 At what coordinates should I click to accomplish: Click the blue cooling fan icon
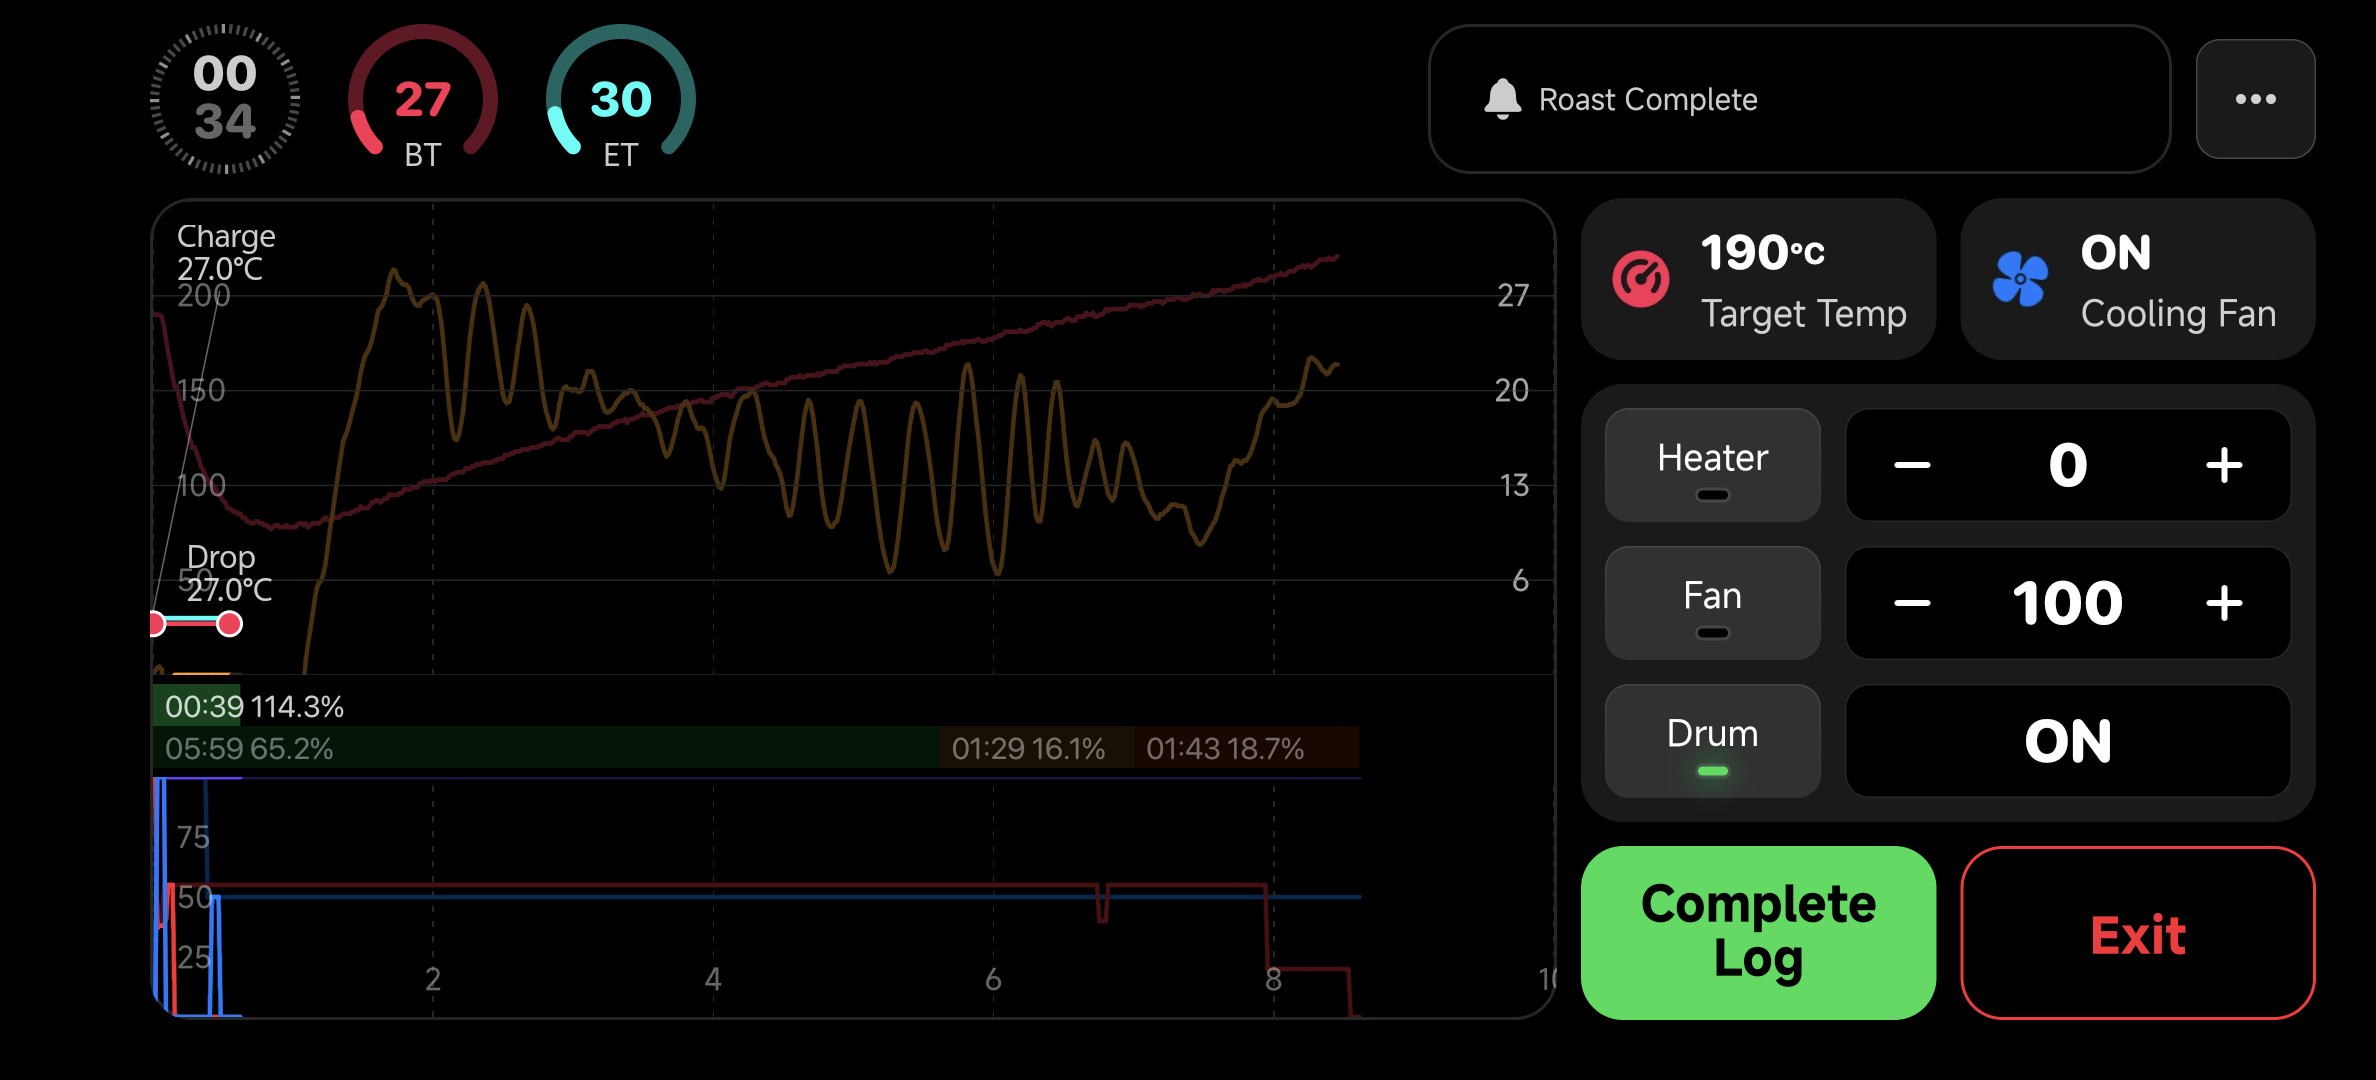[x=2020, y=279]
